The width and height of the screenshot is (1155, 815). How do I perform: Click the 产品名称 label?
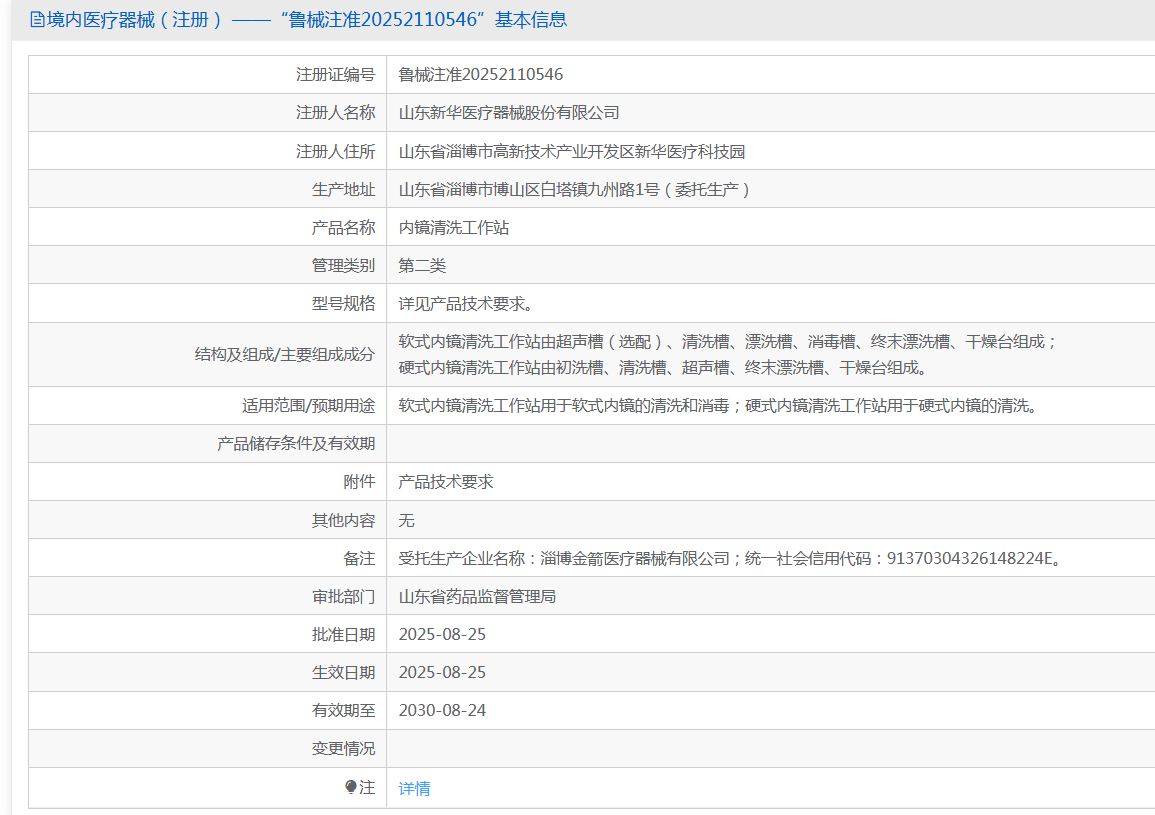343,228
